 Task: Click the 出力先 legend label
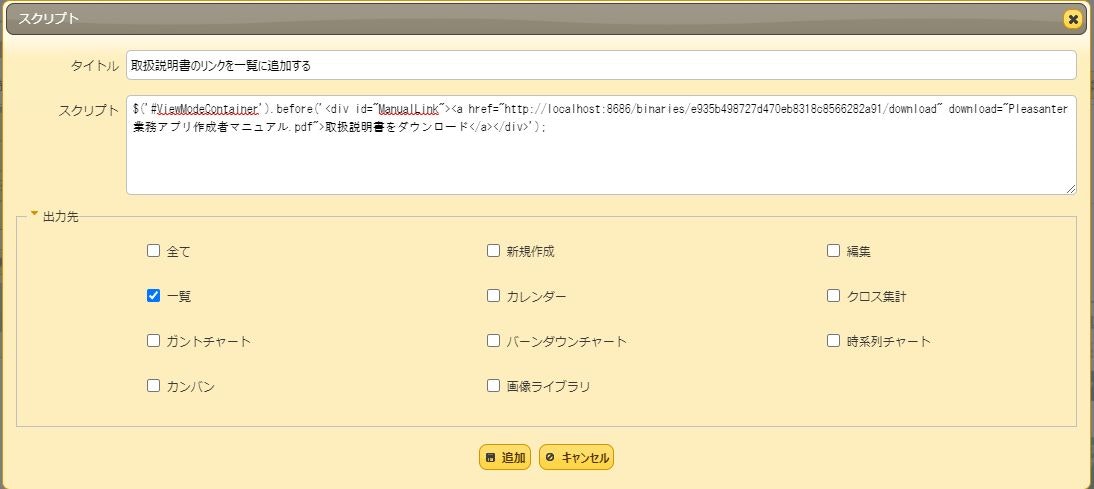coord(61,217)
